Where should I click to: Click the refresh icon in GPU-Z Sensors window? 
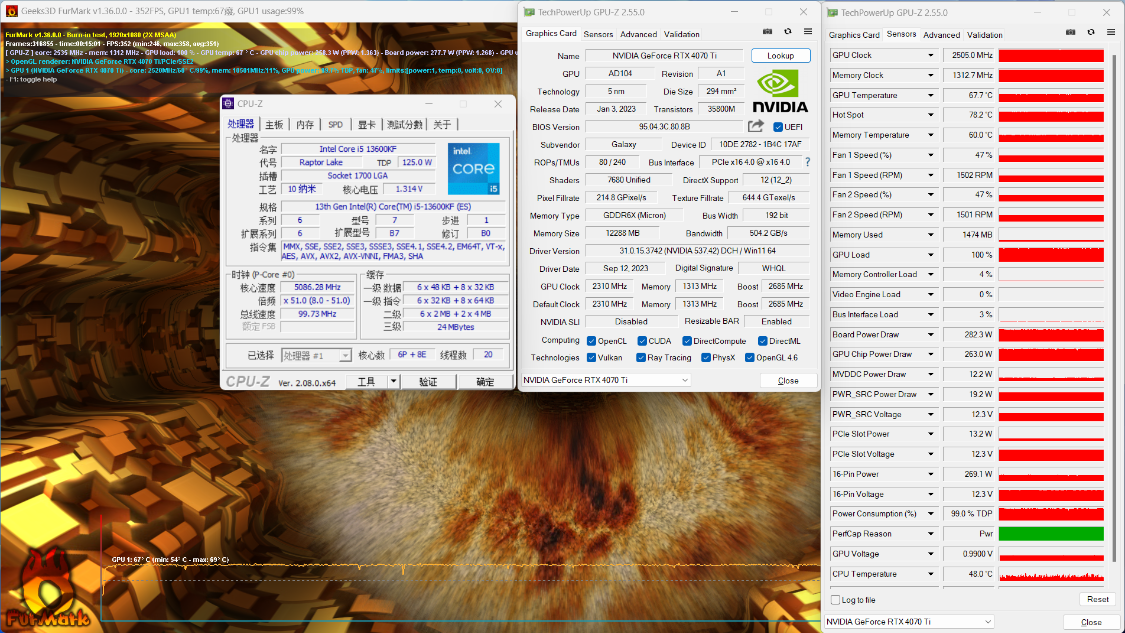[x=1091, y=32]
